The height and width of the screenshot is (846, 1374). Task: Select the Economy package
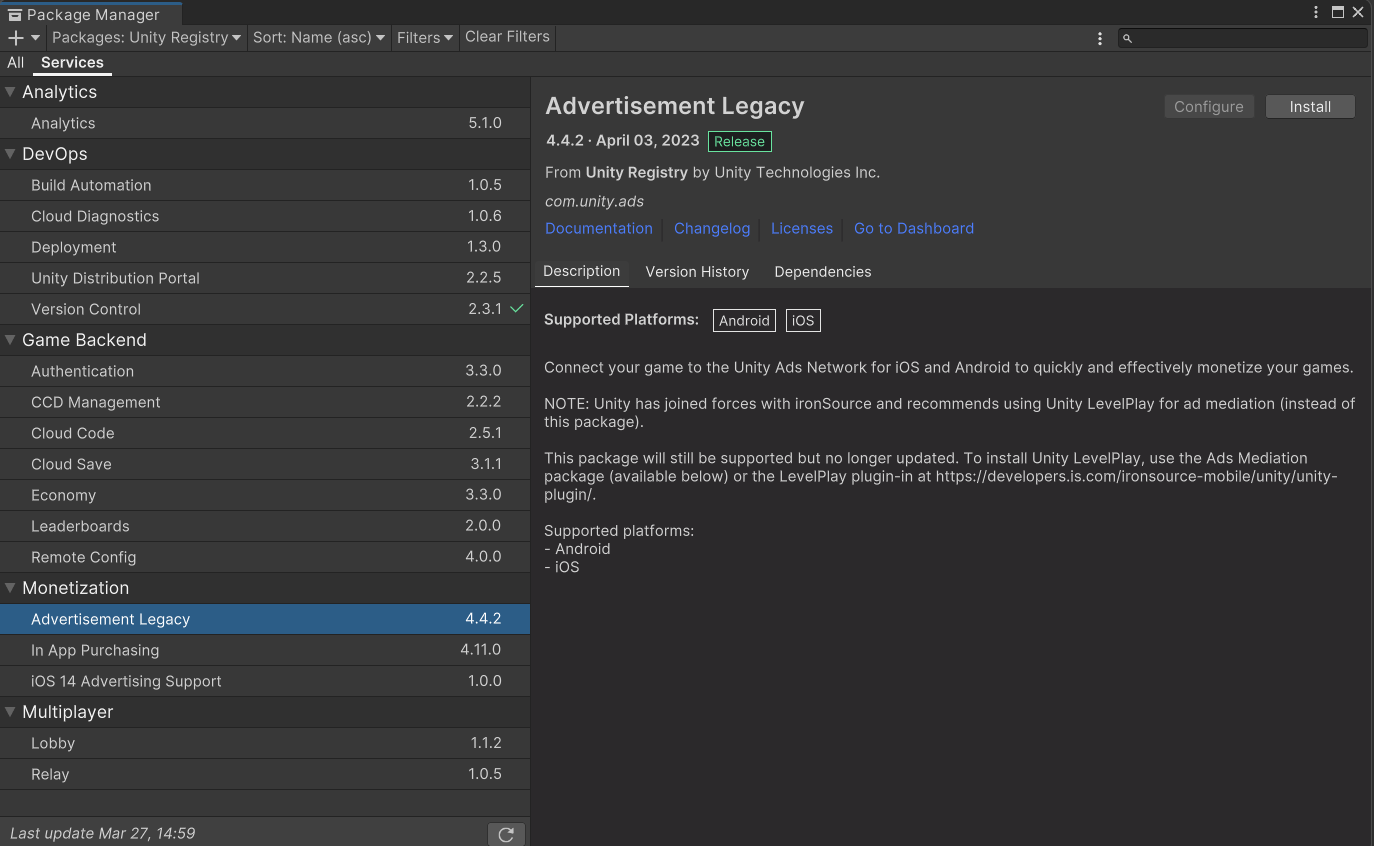pos(265,495)
